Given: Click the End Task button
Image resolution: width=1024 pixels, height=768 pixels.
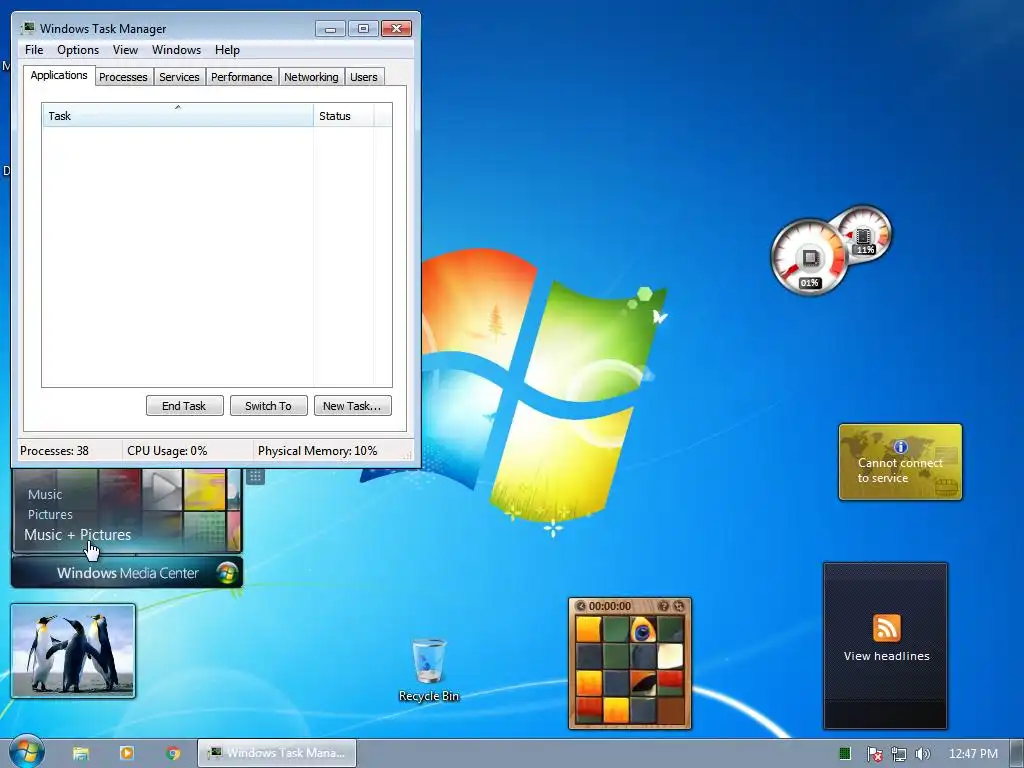Looking at the screenshot, I should tap(184, 406).
